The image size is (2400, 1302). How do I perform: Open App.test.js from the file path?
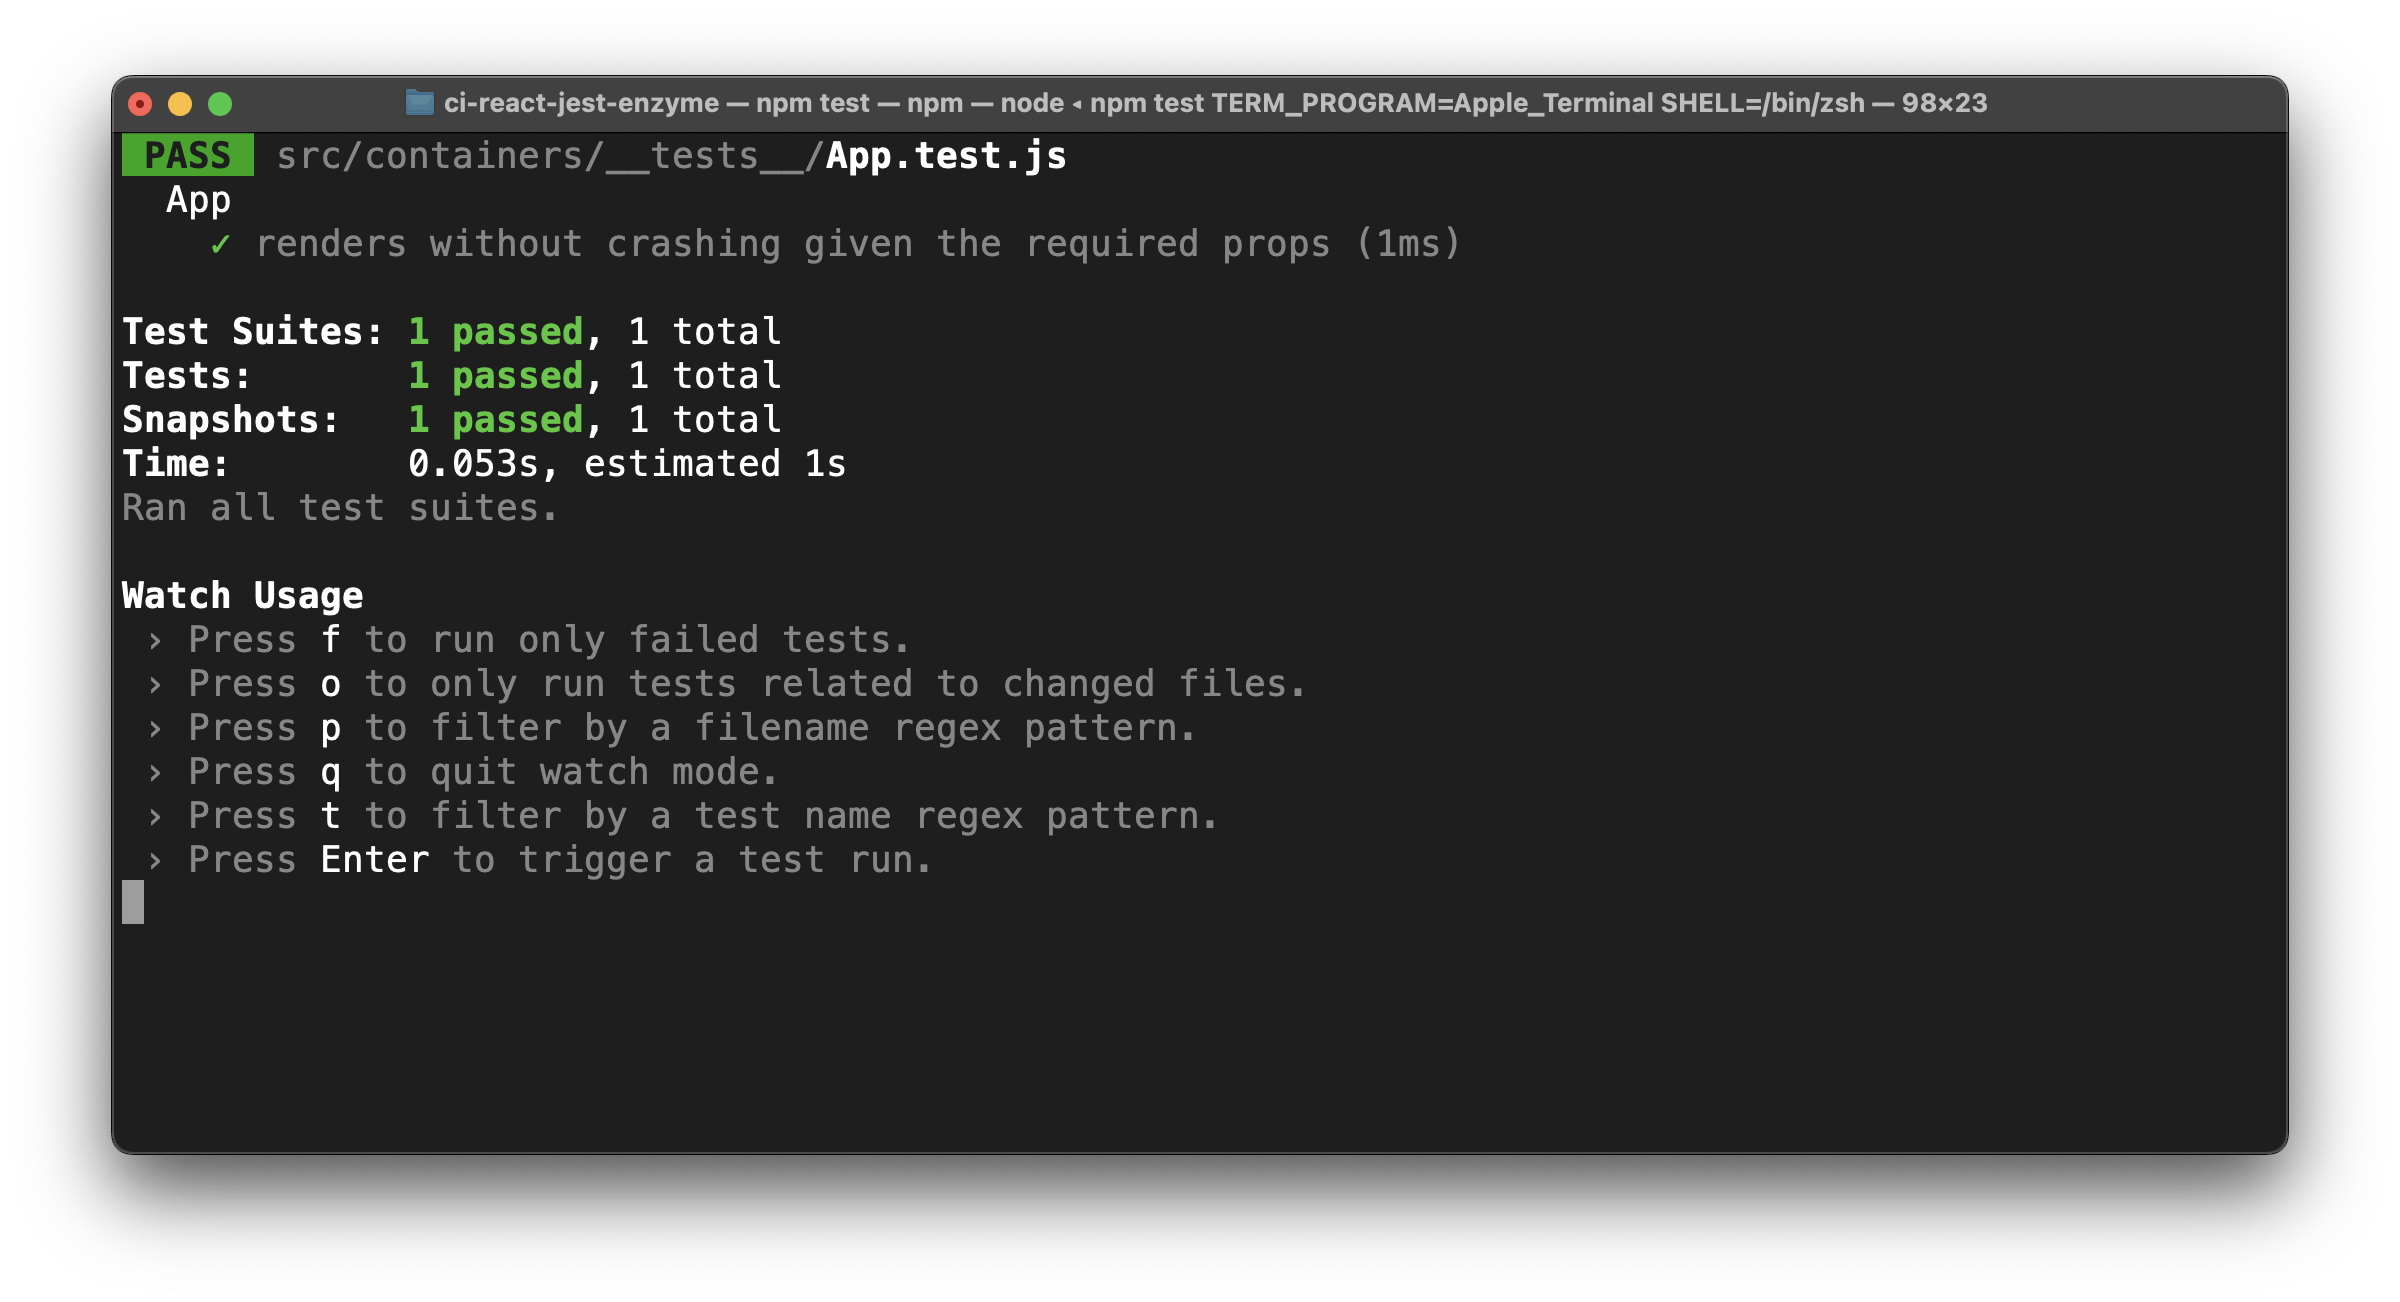(944, 155)
